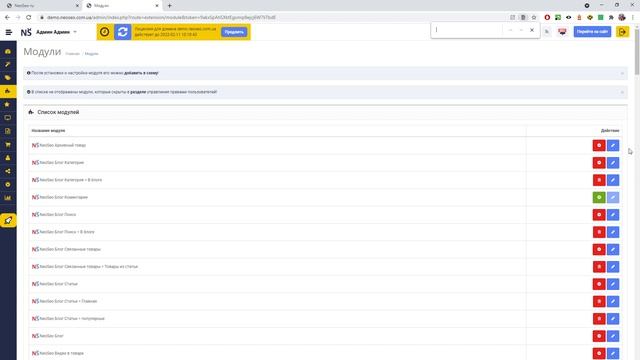Edit NeoSeo Блог Связанные товары module
This screenshot has width=640, height=360.
coord(613,249)
